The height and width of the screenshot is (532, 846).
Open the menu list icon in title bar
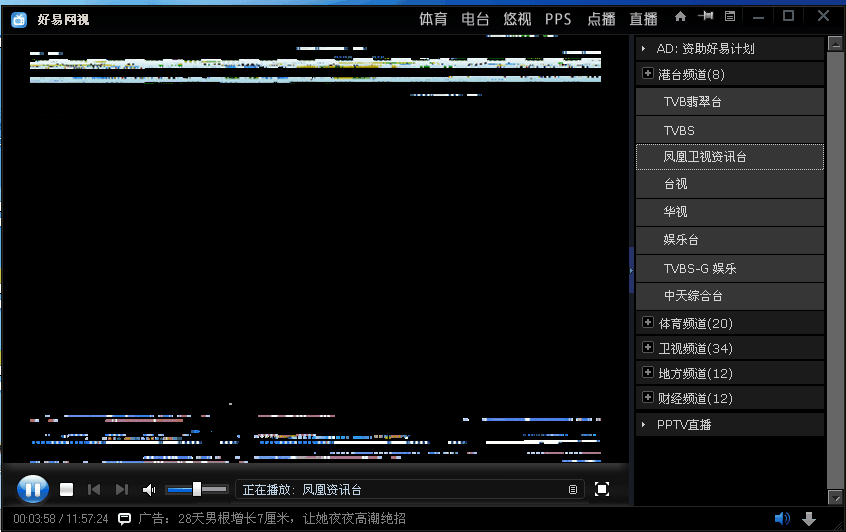pyautogui.click(x=730, y=16)
